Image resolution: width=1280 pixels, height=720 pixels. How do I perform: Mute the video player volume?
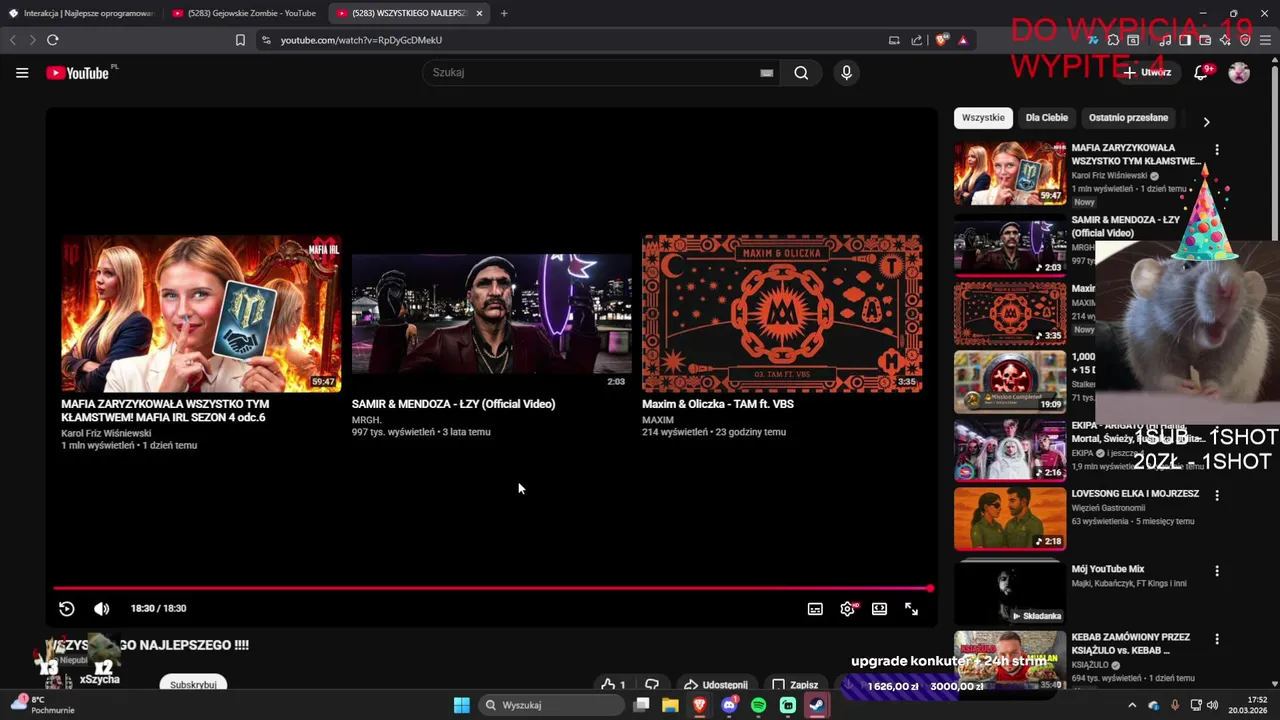click(x=101, y=608)
